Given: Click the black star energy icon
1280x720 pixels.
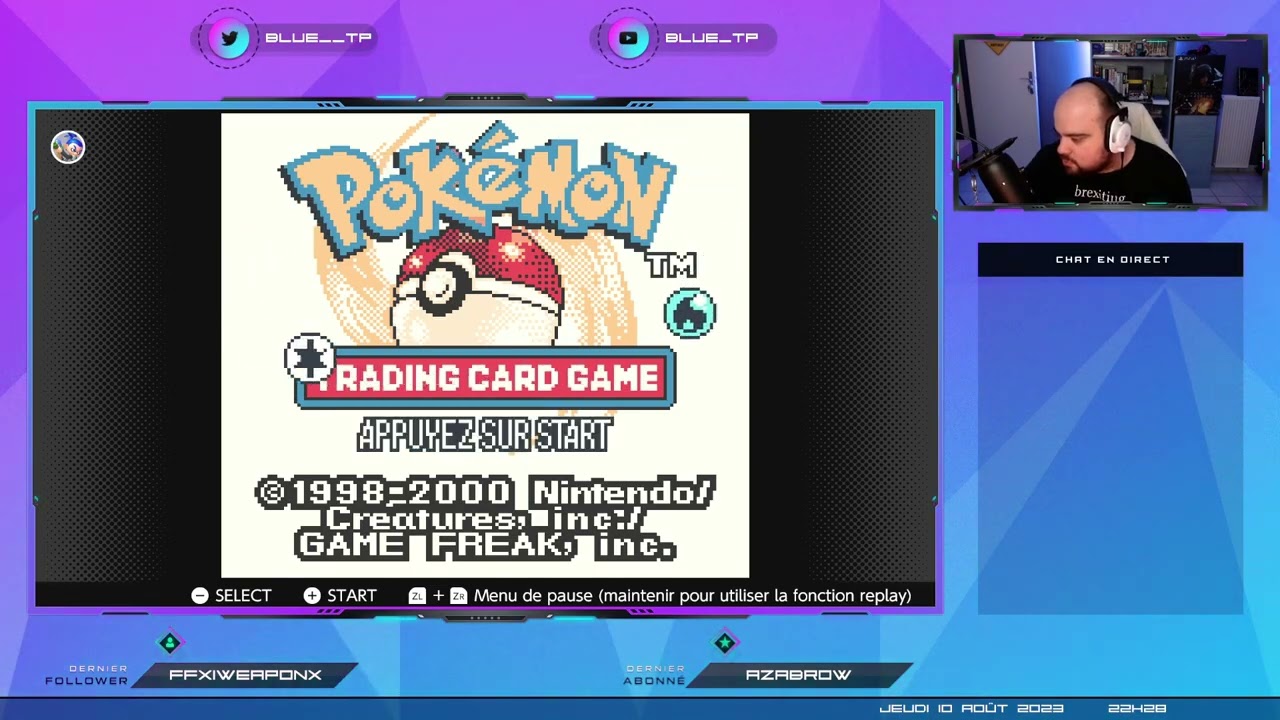Looking at the screenshot, I should point(310,358).
